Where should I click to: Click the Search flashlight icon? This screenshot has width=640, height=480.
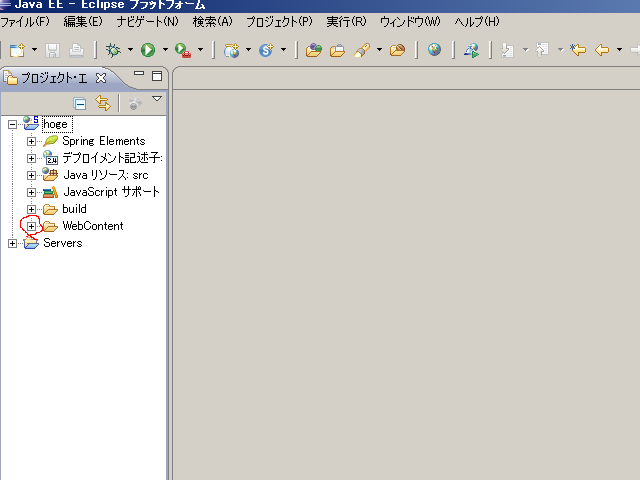click(x=362, y=50)
